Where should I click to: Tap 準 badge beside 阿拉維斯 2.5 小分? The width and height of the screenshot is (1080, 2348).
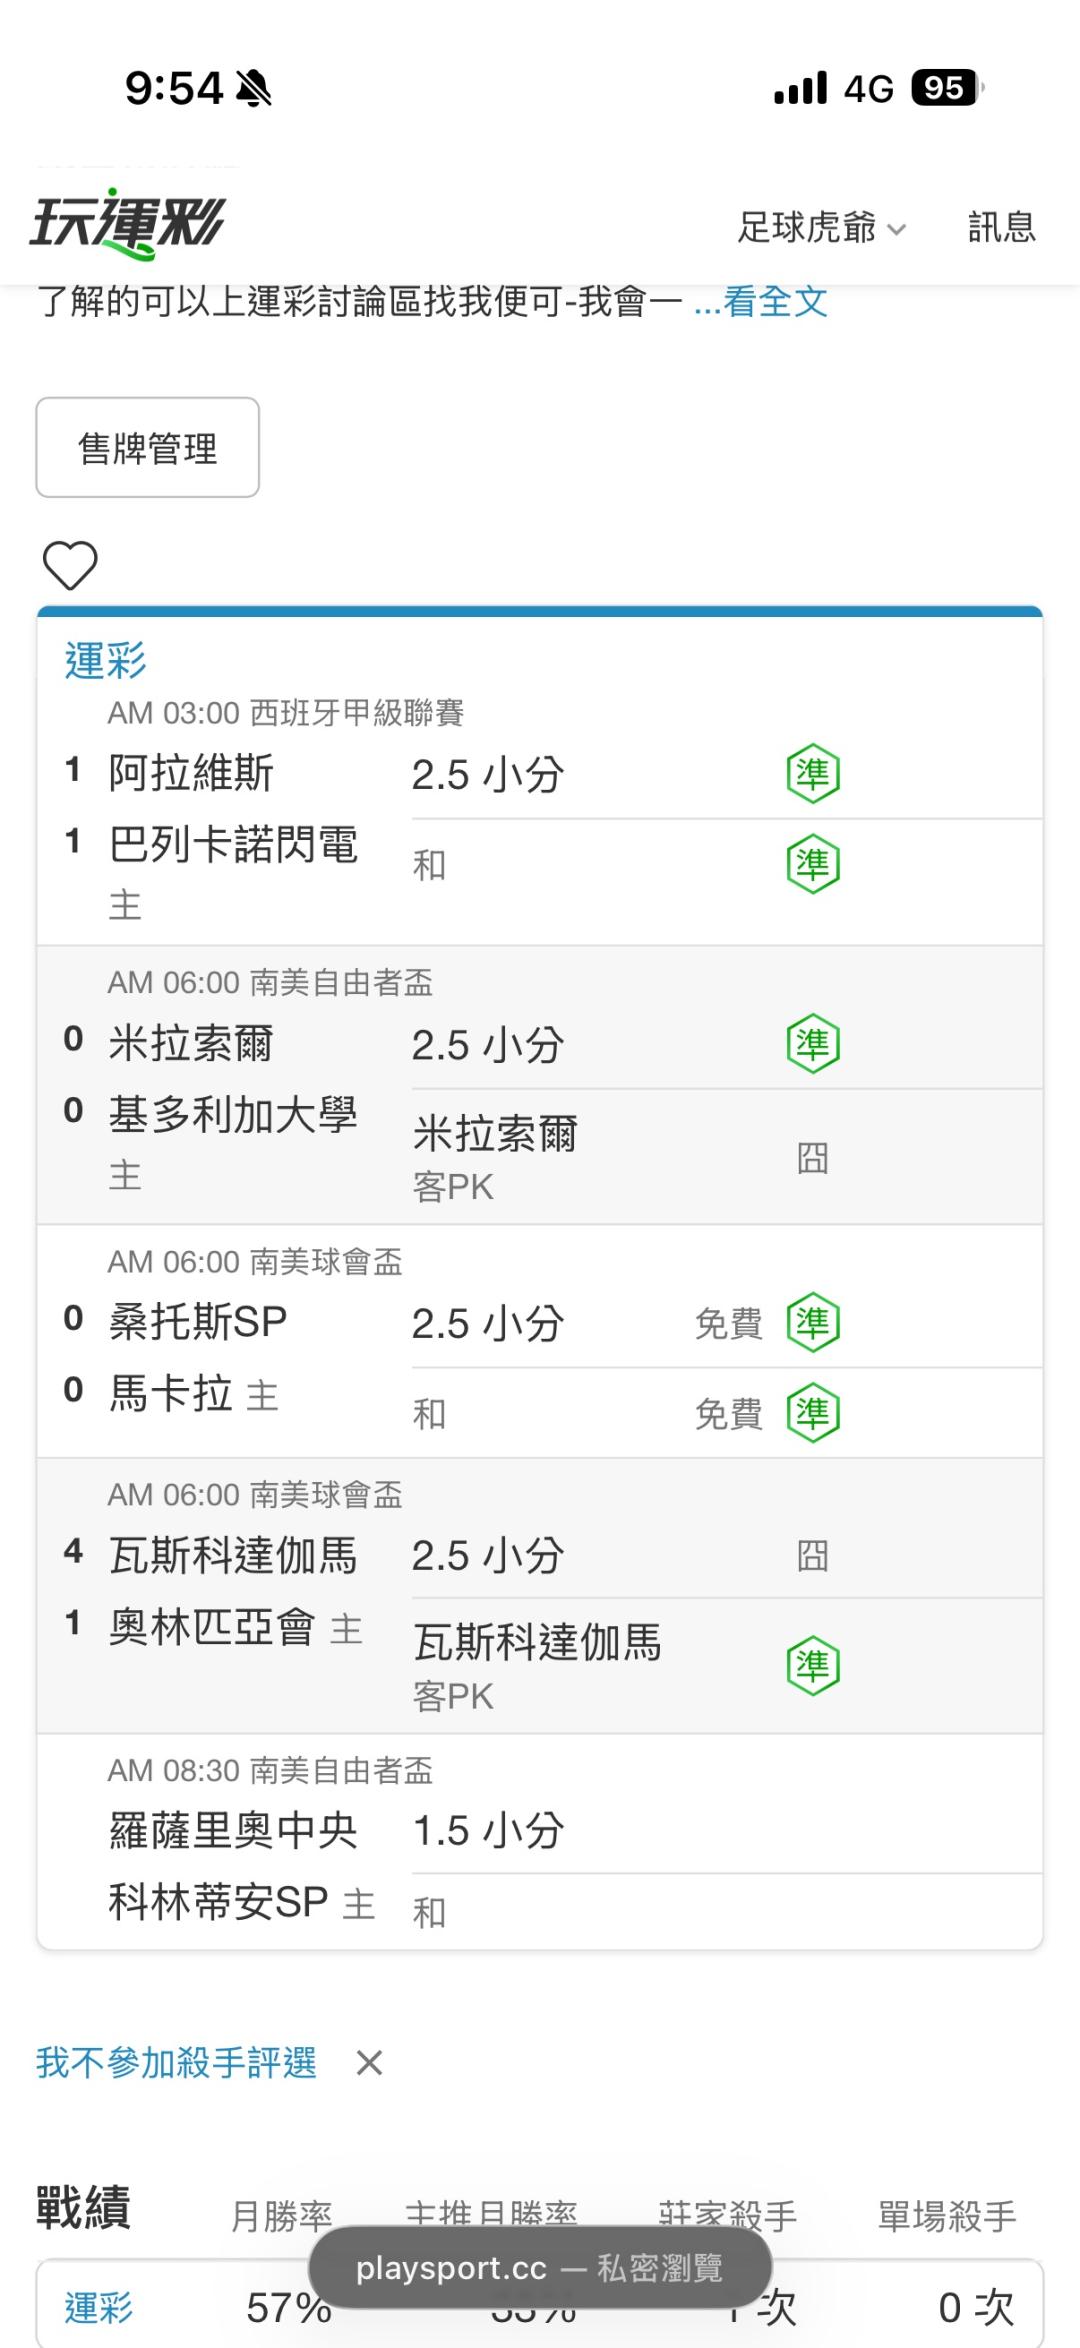tap(813, 774)
